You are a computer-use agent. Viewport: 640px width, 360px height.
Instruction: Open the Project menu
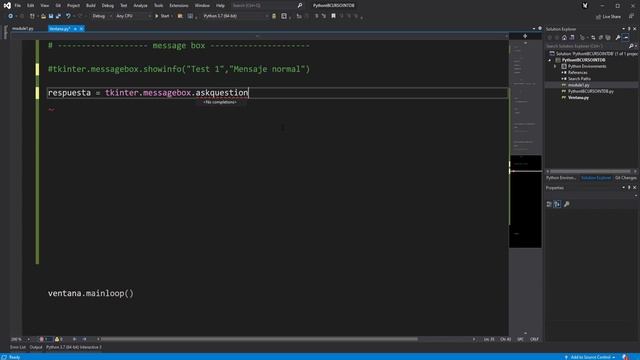73,6
